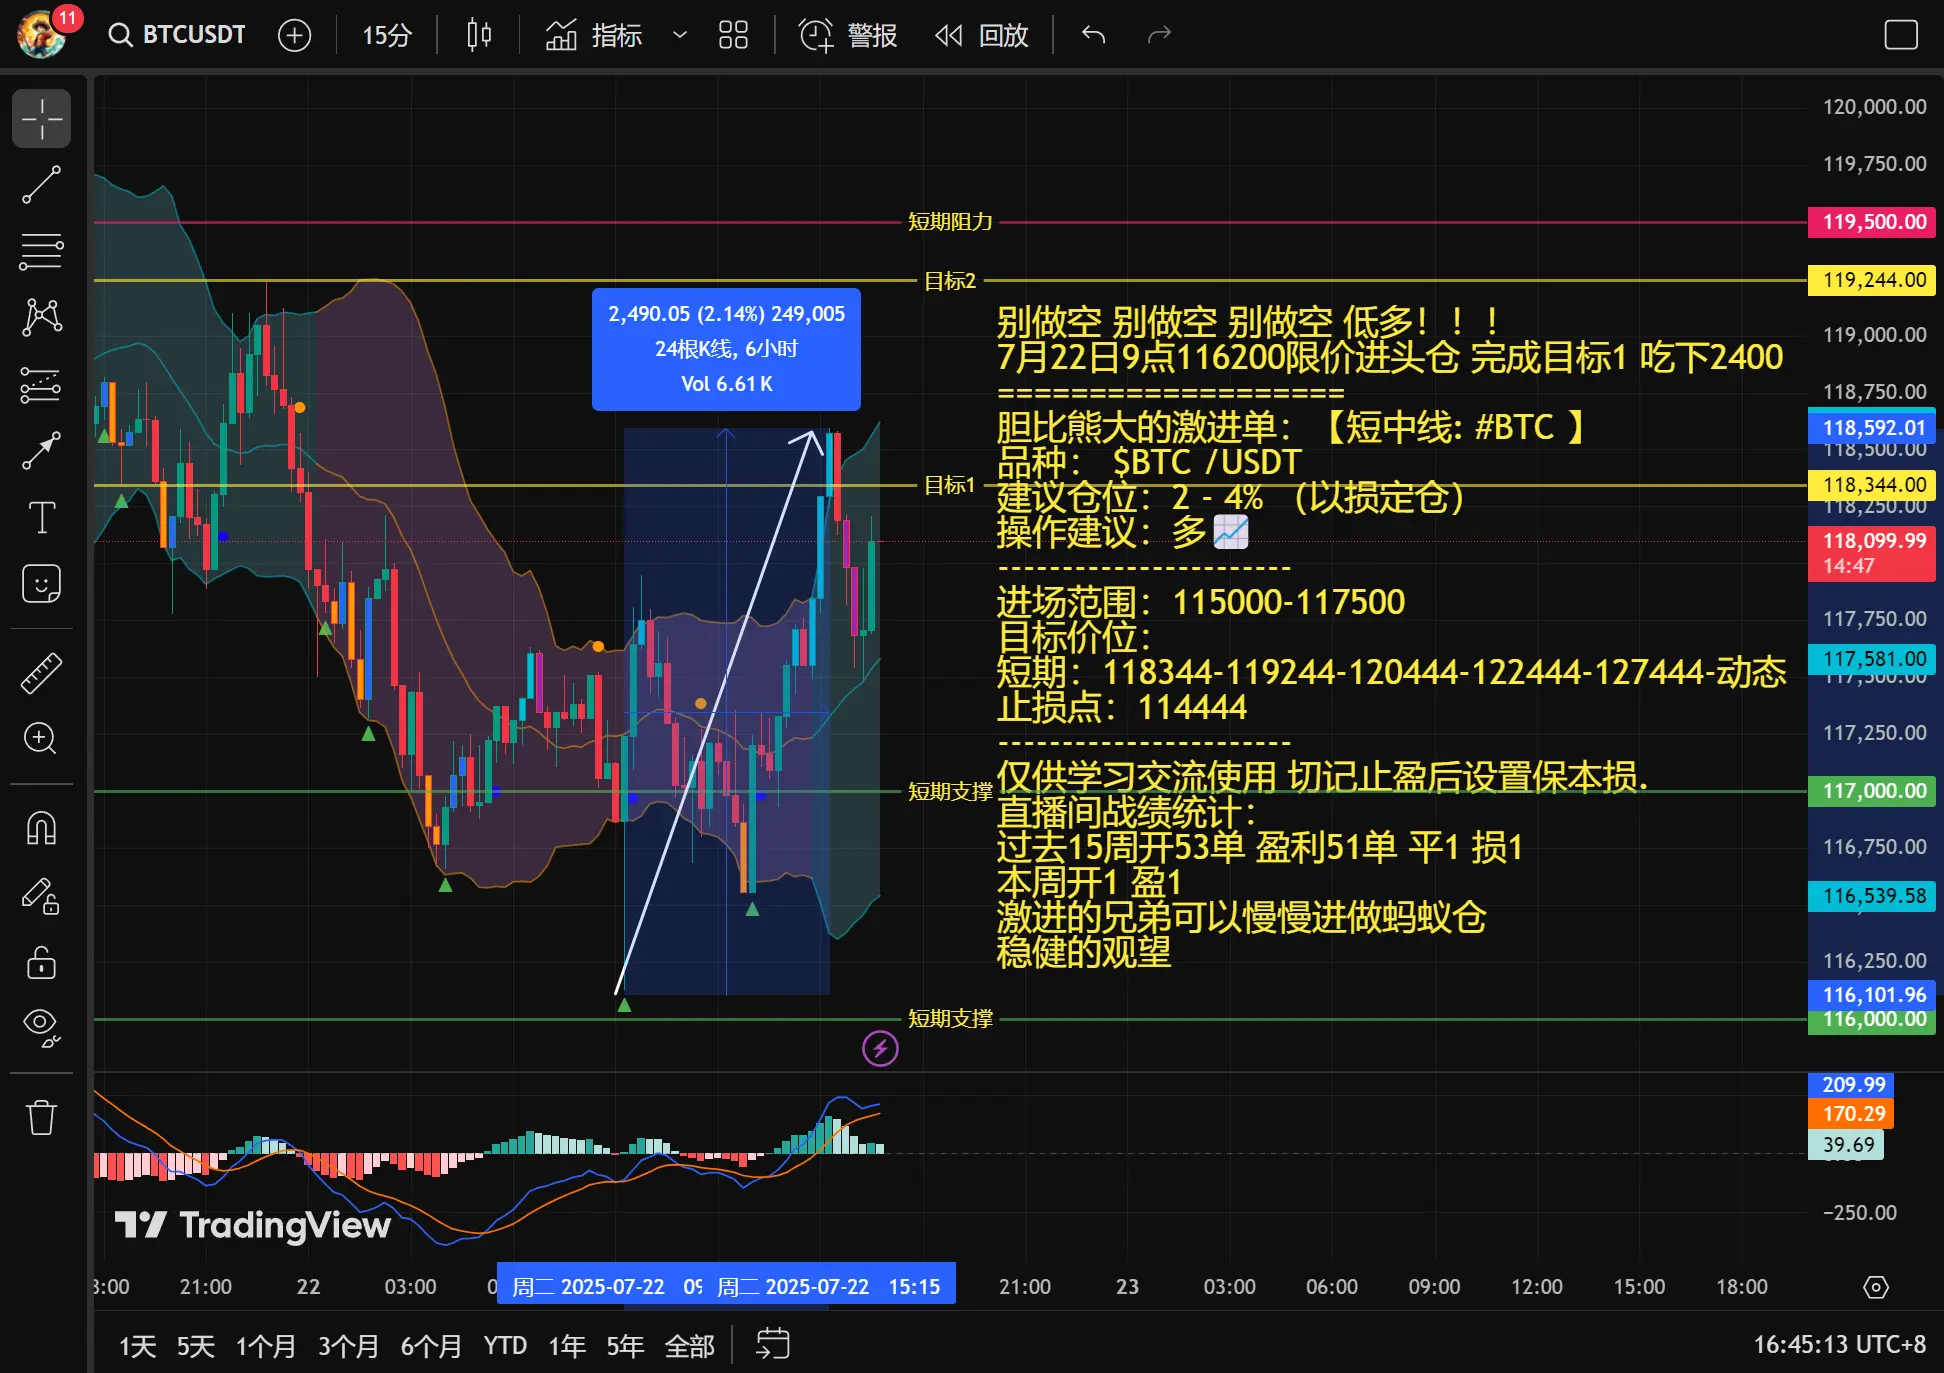Remove drawings with trash icon
The image size is (1944, 1373).
(41, 1117)
